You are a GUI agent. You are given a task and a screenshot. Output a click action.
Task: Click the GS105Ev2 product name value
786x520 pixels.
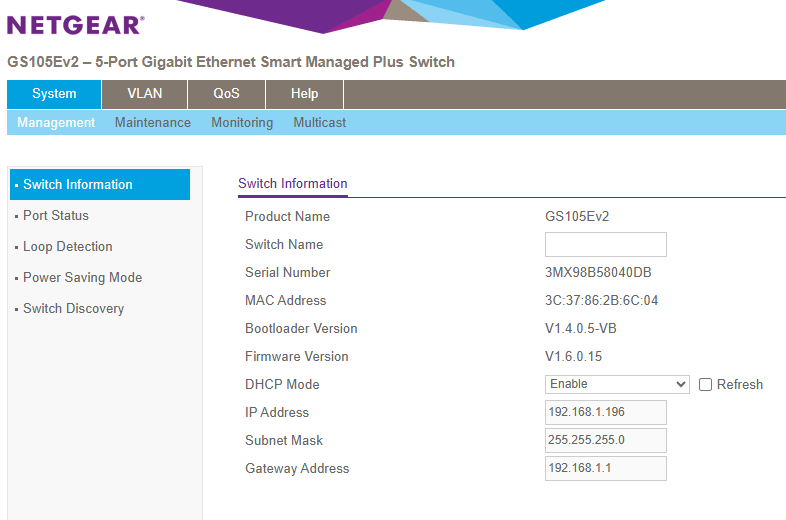[577, 216]
